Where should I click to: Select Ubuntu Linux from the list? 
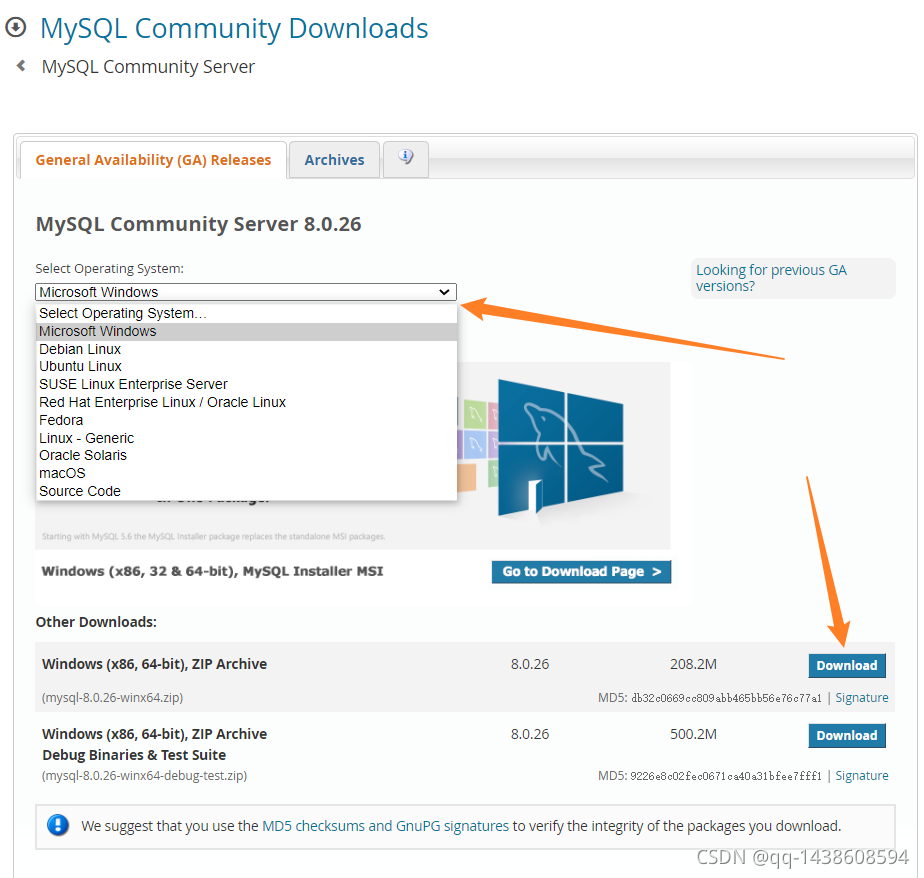pos(246,366)
